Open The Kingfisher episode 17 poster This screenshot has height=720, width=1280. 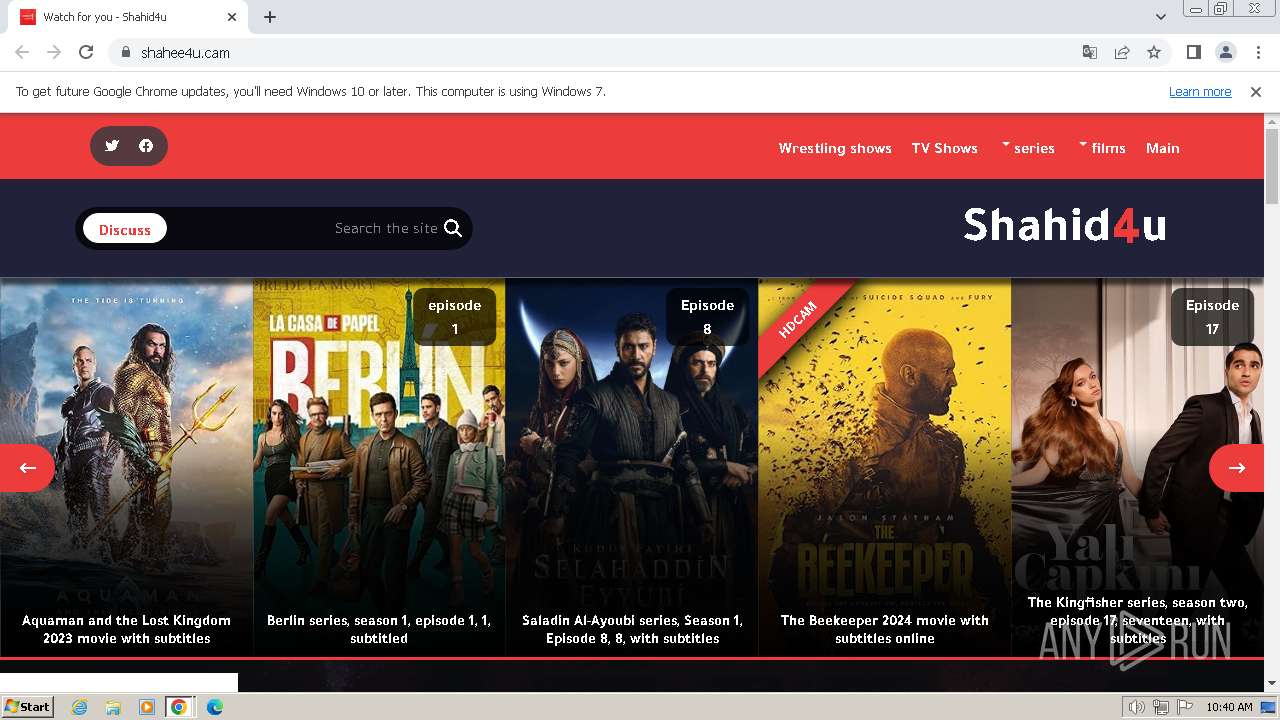[1138, 467]
